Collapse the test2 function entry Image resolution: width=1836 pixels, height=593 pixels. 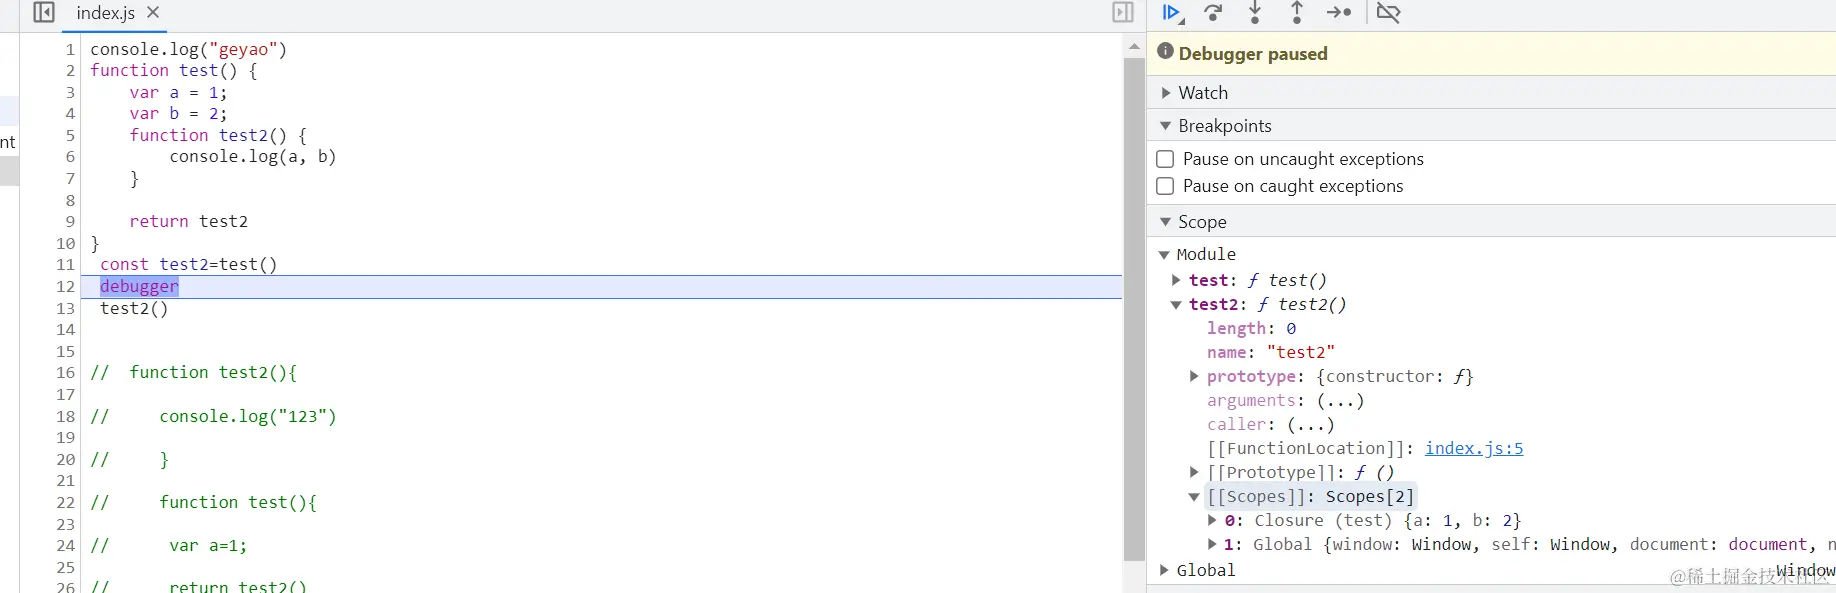click(1176, 304)
